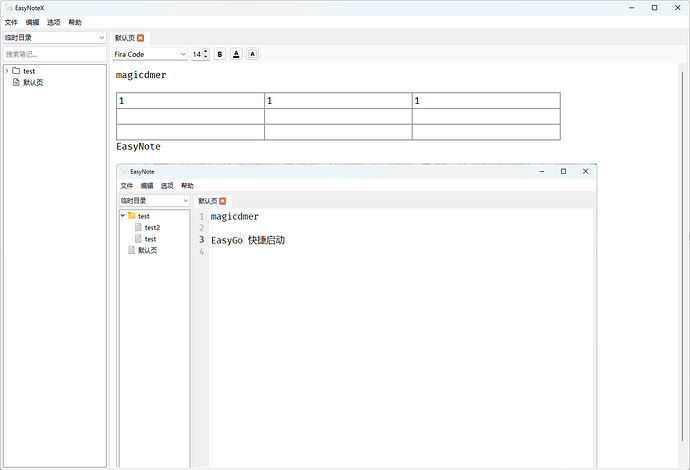This screenshot has width=690, height=470.
Task: Open the 编辑 menu
Action: point(32,22)
